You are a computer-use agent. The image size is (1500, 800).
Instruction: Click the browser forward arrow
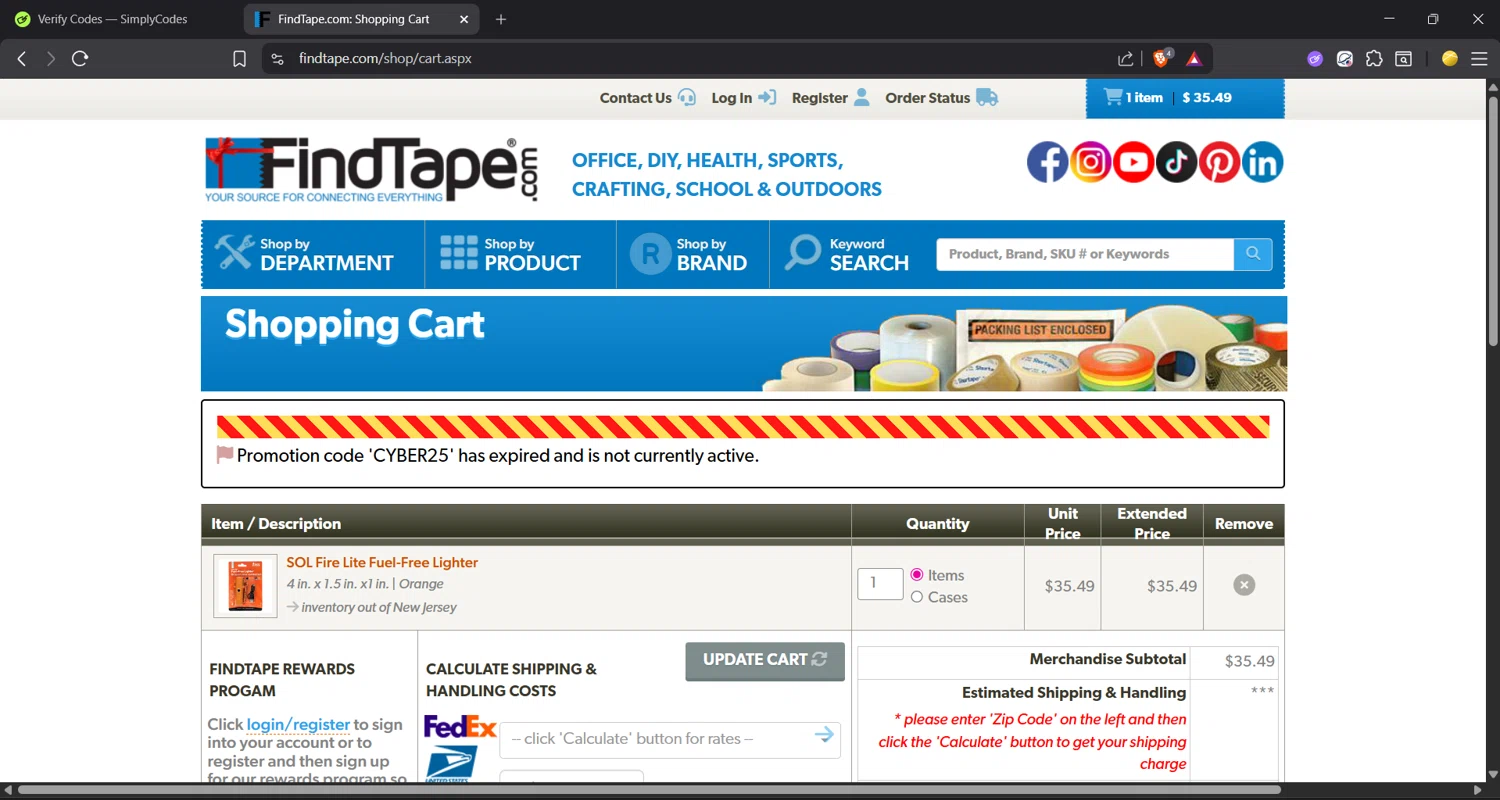coord(51,59)
